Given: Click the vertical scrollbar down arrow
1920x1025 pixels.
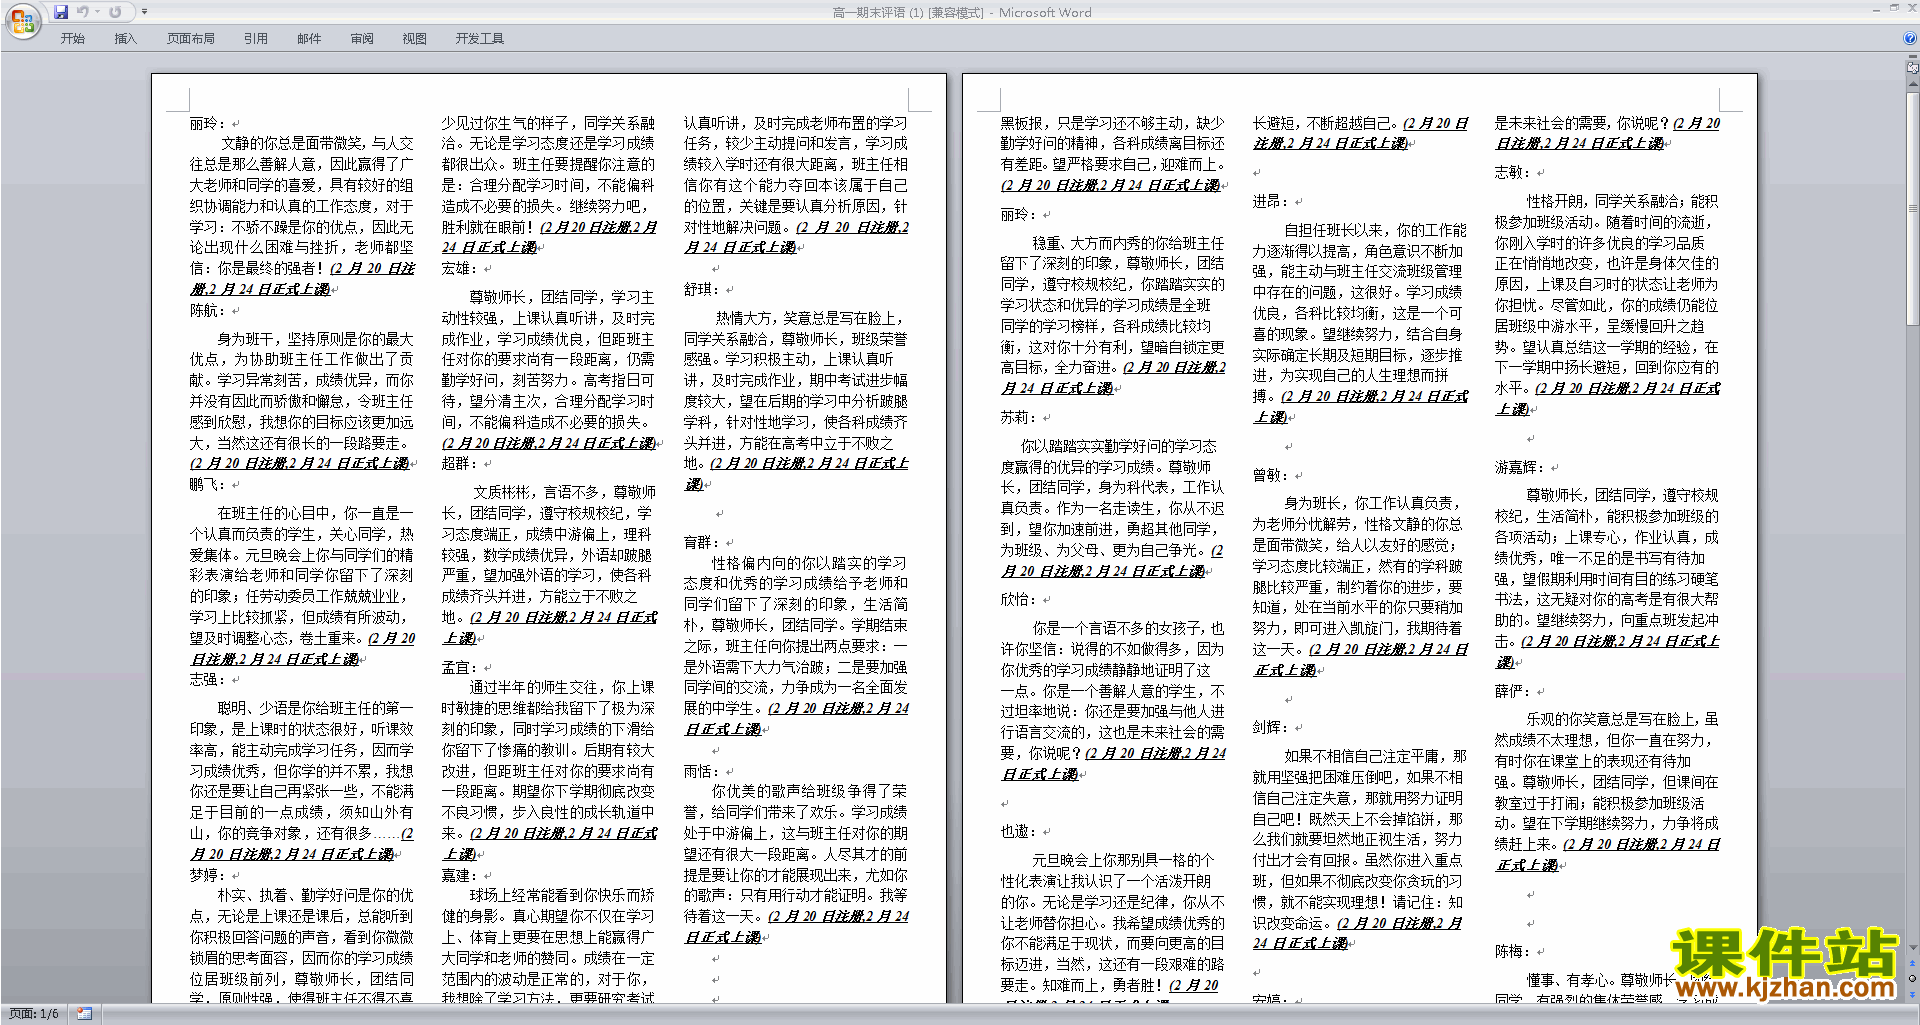Looking at the screenshot, I should click(x=1912, y=947).
